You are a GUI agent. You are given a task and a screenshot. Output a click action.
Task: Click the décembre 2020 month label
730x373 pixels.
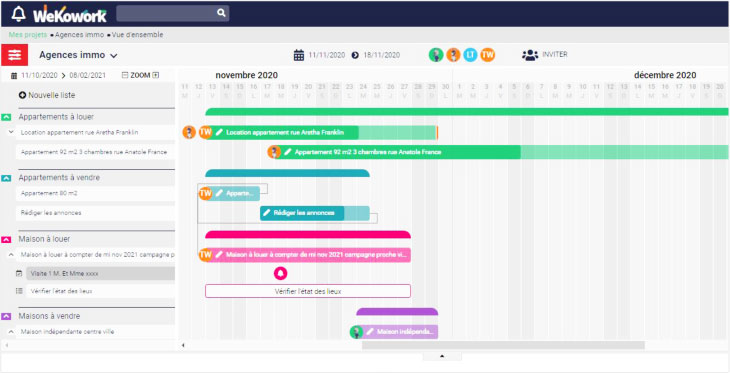[665, 75]
